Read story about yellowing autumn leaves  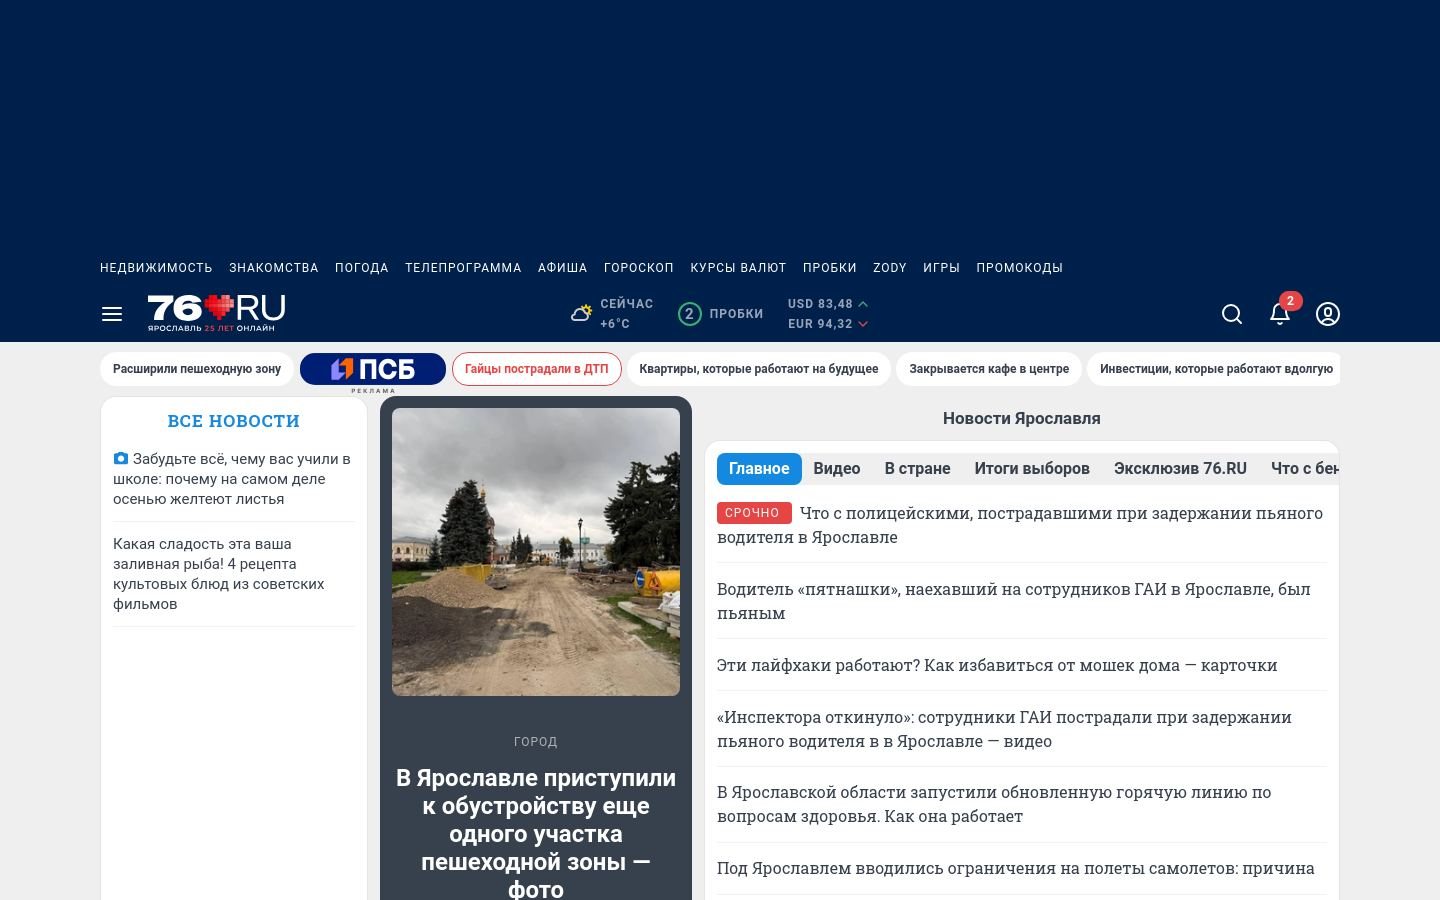(x=232, y=479)
